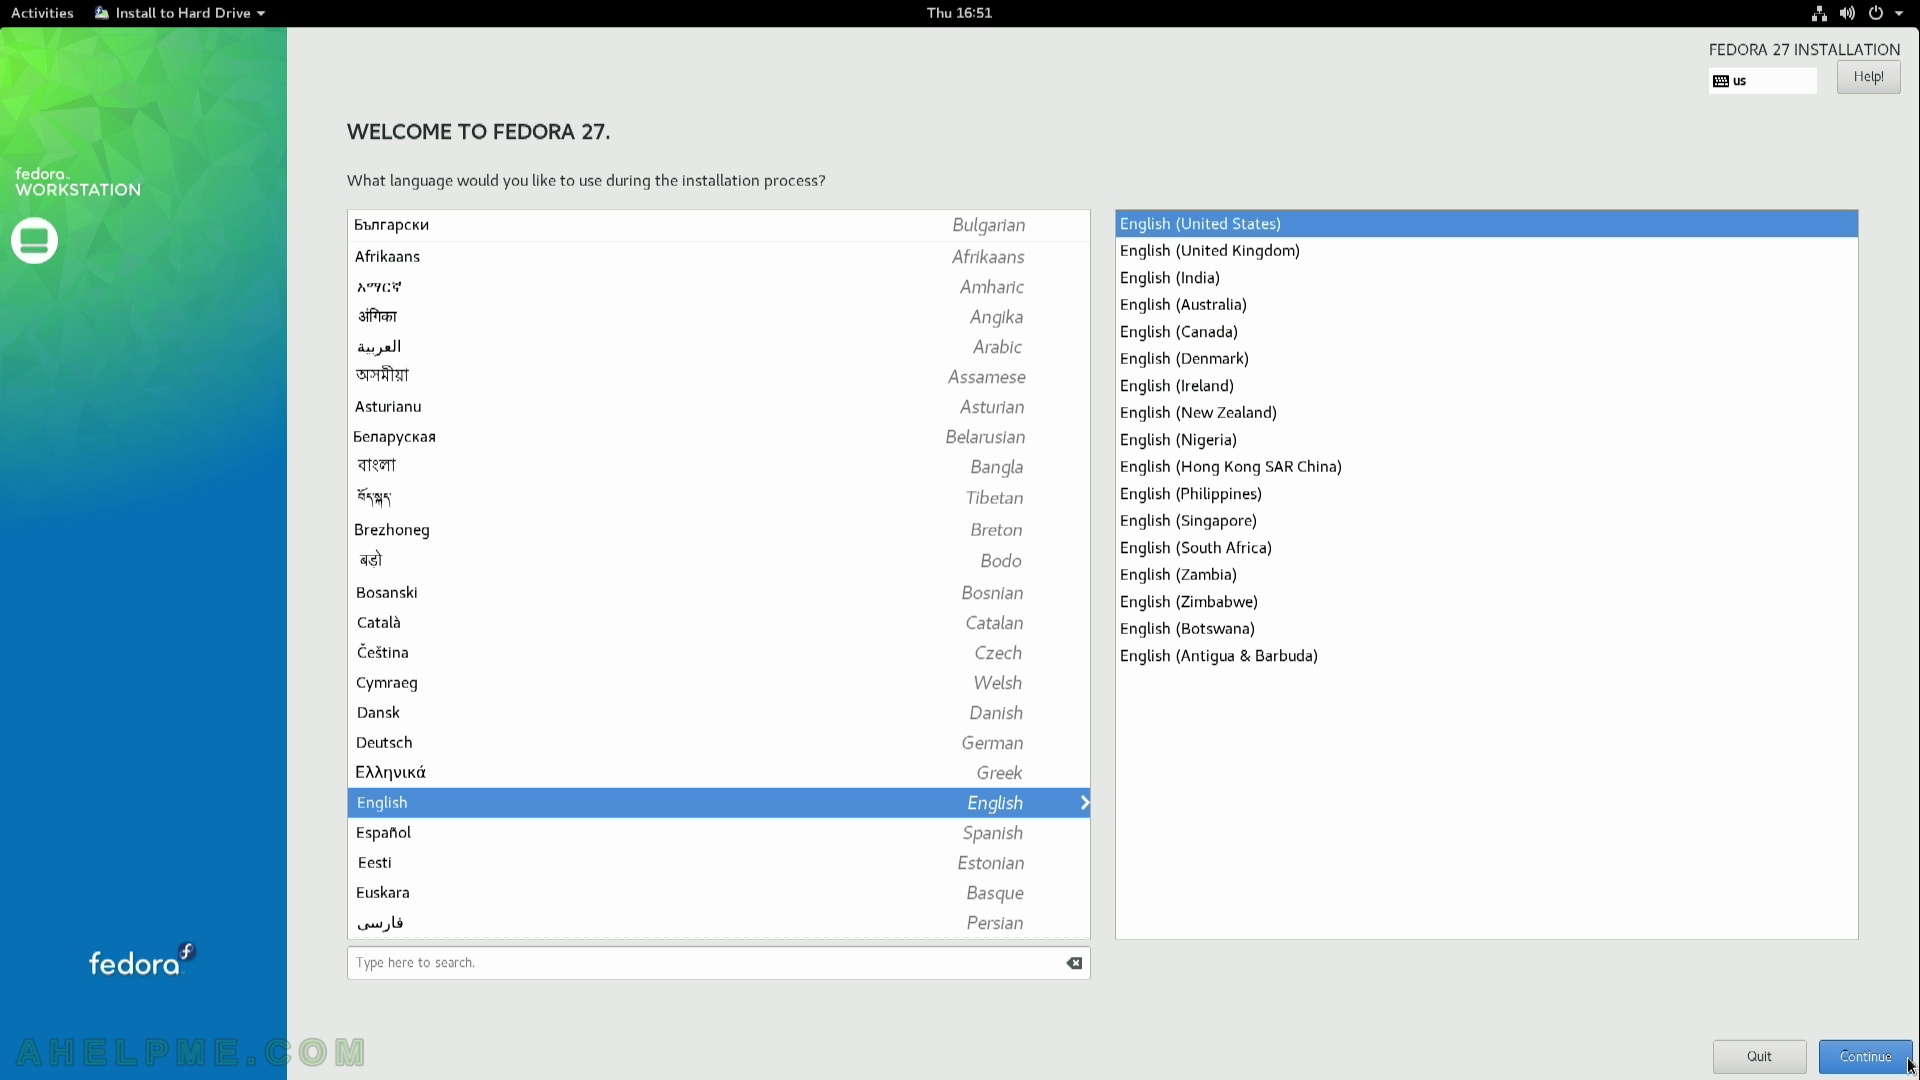Image resolution: width=1920 pixels, height=1080 pixels.
Task: Choose English (Australia) locale
Action: click(x=1486, y=305)
